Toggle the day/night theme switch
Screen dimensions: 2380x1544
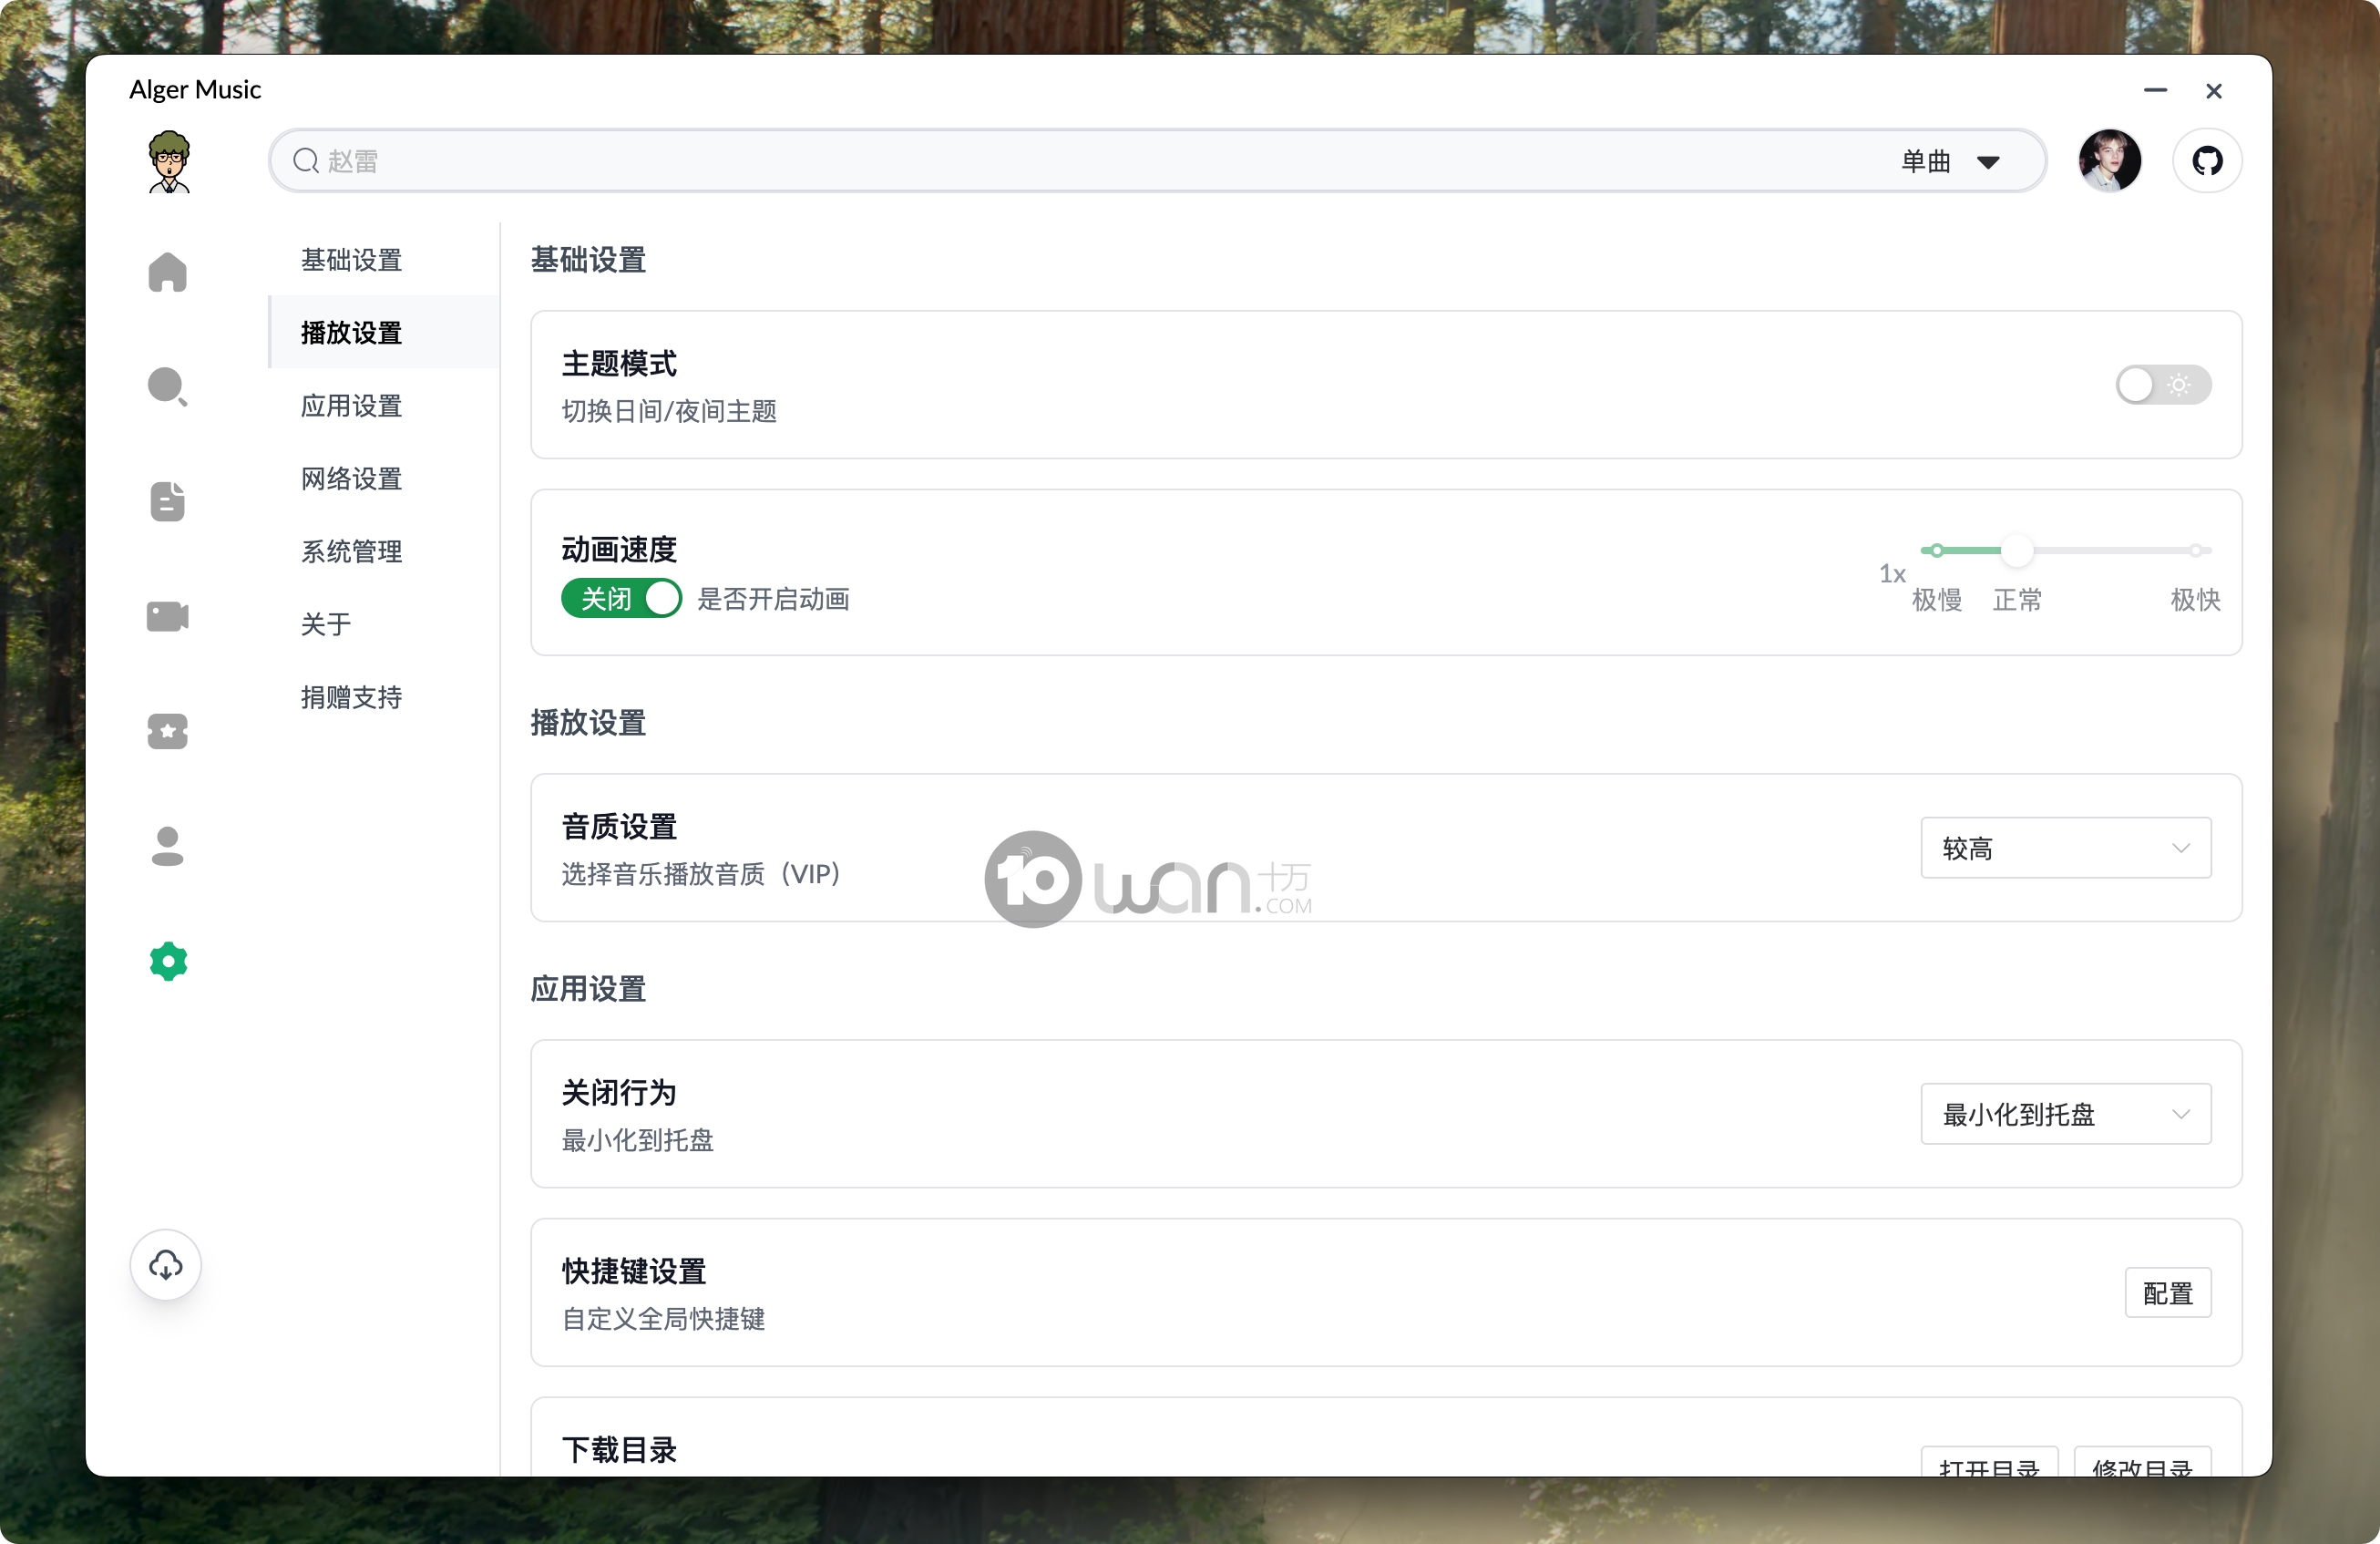pos(2163,385)
